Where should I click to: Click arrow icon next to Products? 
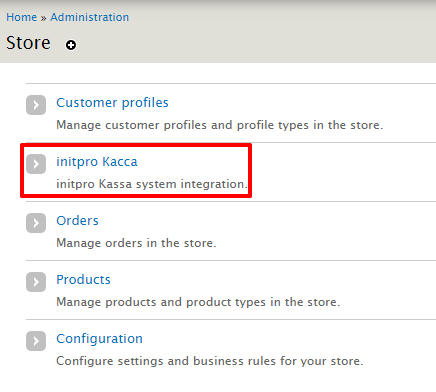pyautogui.click(x=36, y=282)
